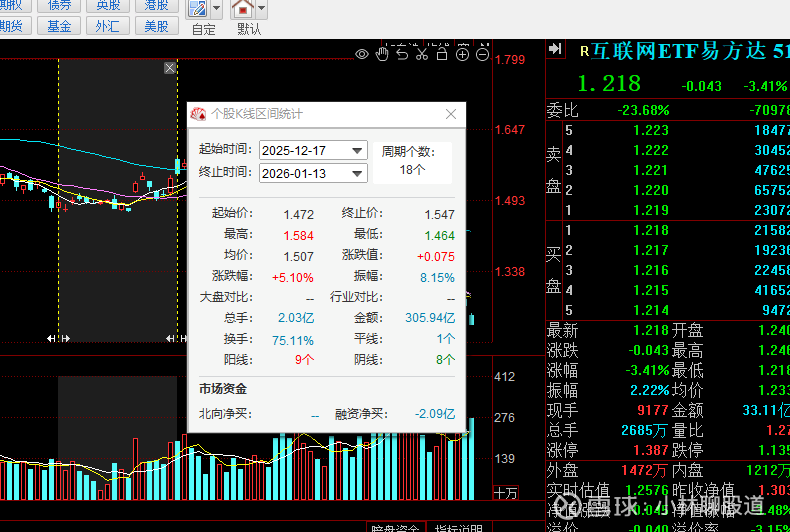Select sell level 2 price 1.220
This screenshot has width=790, height=532.
tap(650, 190)
